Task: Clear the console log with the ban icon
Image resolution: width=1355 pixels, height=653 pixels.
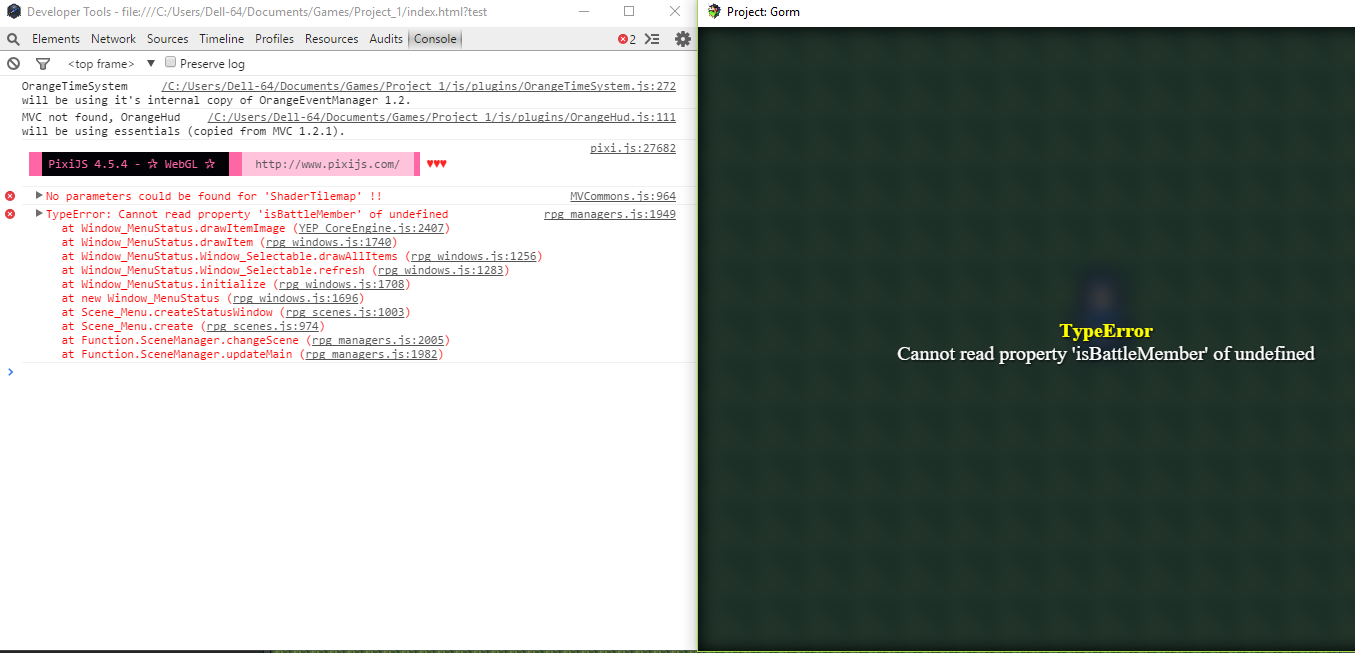Action: 14,63
